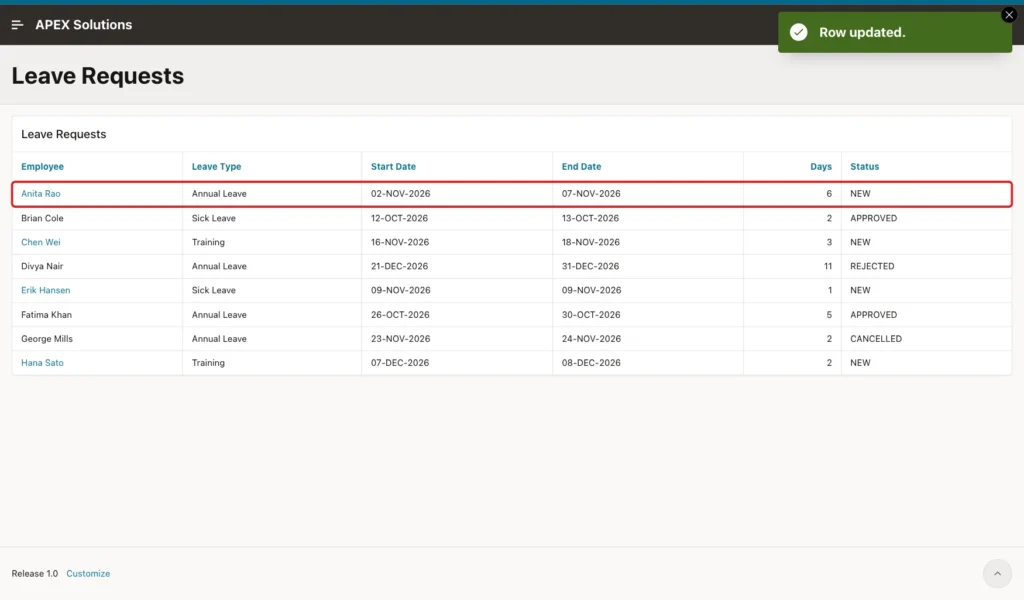Click end date 08-DEC-2026
Viewport: 1024px width, 600px height.
click(x=591, y=363)
